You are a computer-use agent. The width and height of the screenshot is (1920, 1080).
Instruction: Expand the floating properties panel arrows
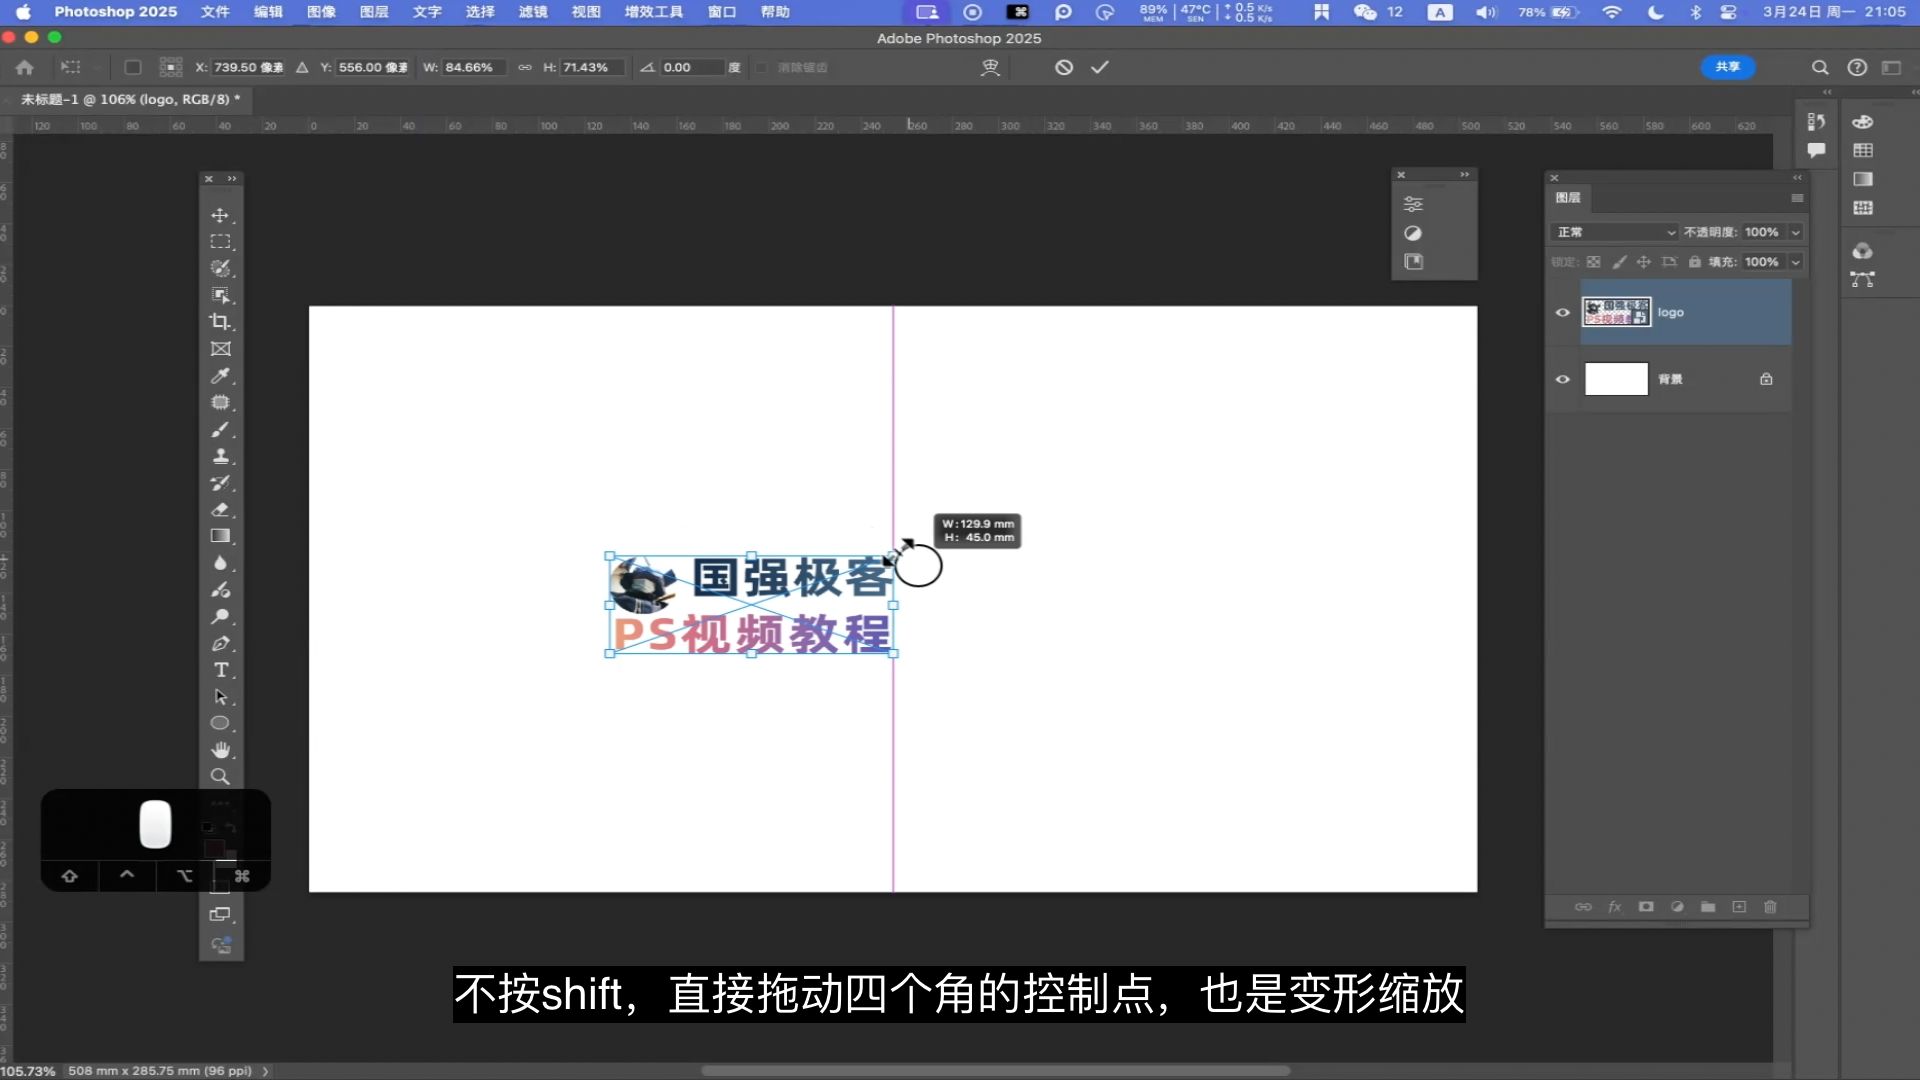[1464, 175]
